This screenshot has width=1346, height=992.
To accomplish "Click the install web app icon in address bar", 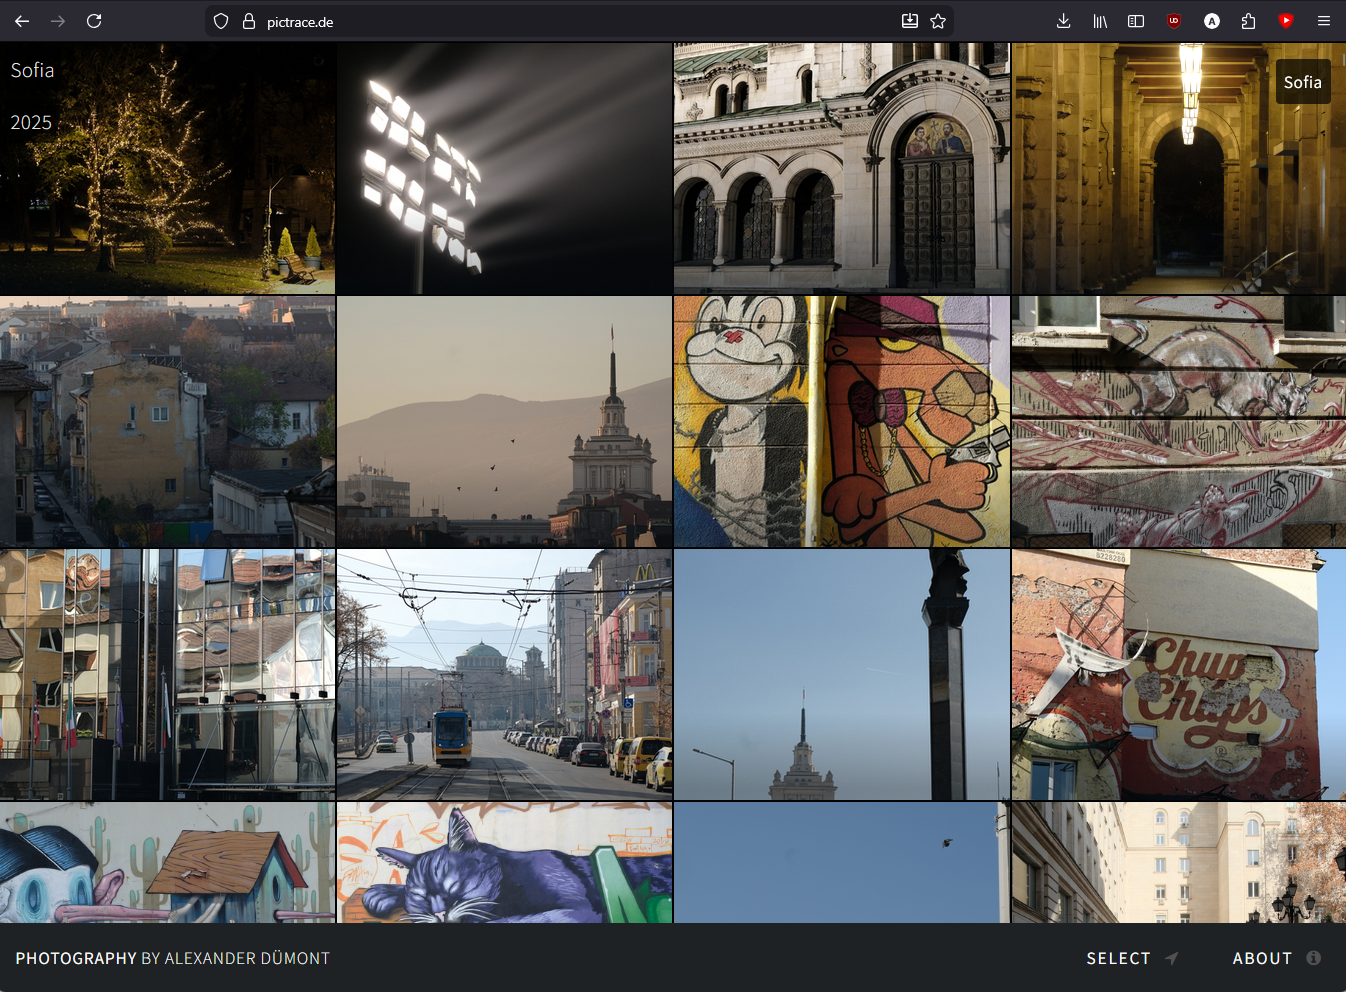I will [x=910, y=21].
